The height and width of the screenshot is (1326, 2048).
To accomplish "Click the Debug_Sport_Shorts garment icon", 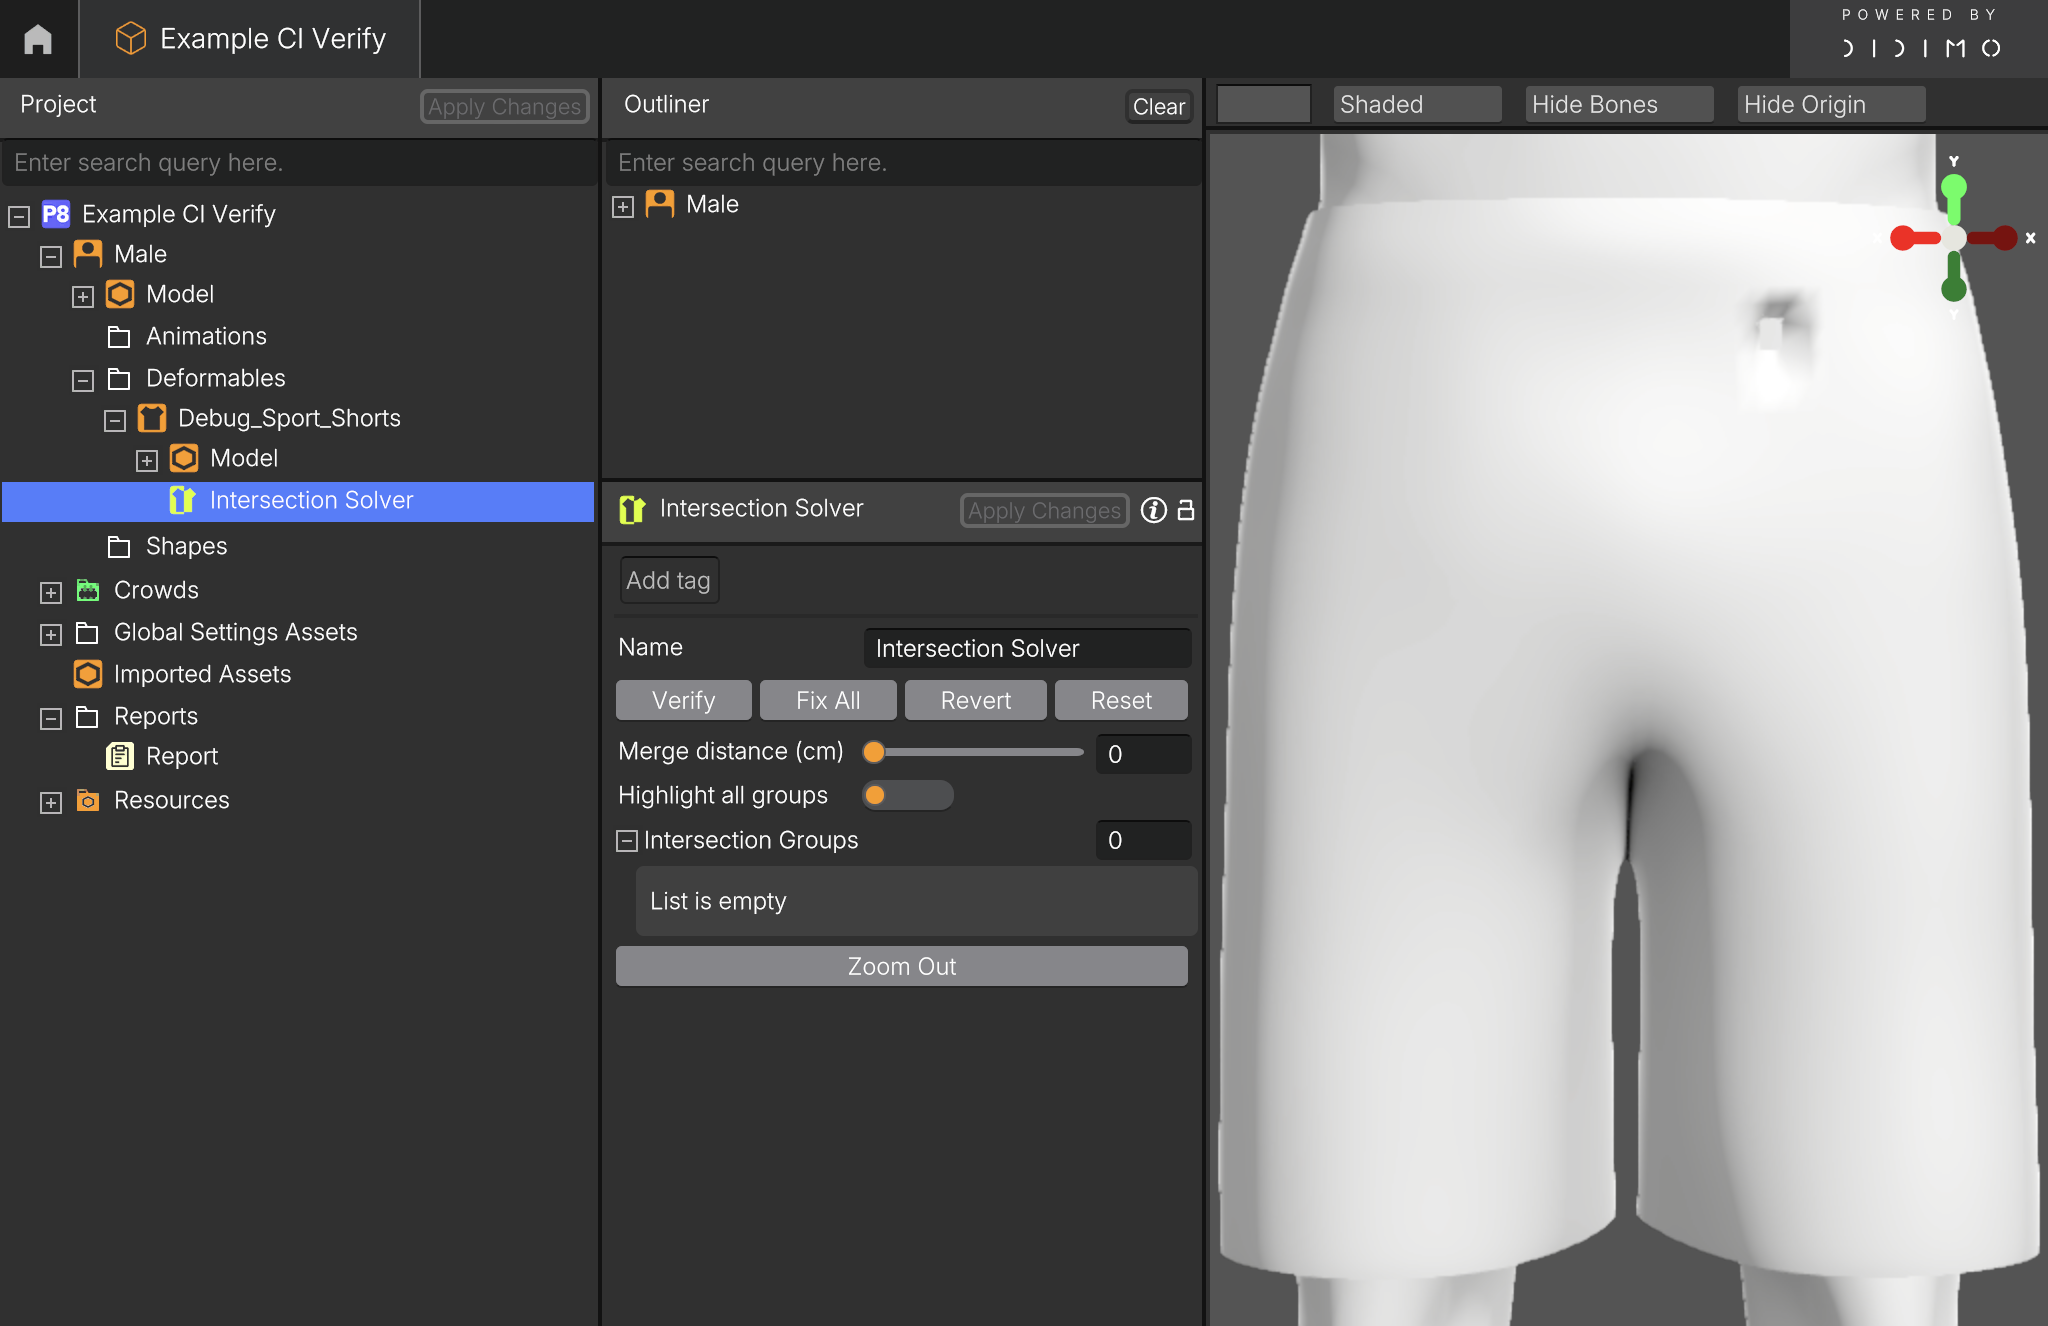I will 152,418.
